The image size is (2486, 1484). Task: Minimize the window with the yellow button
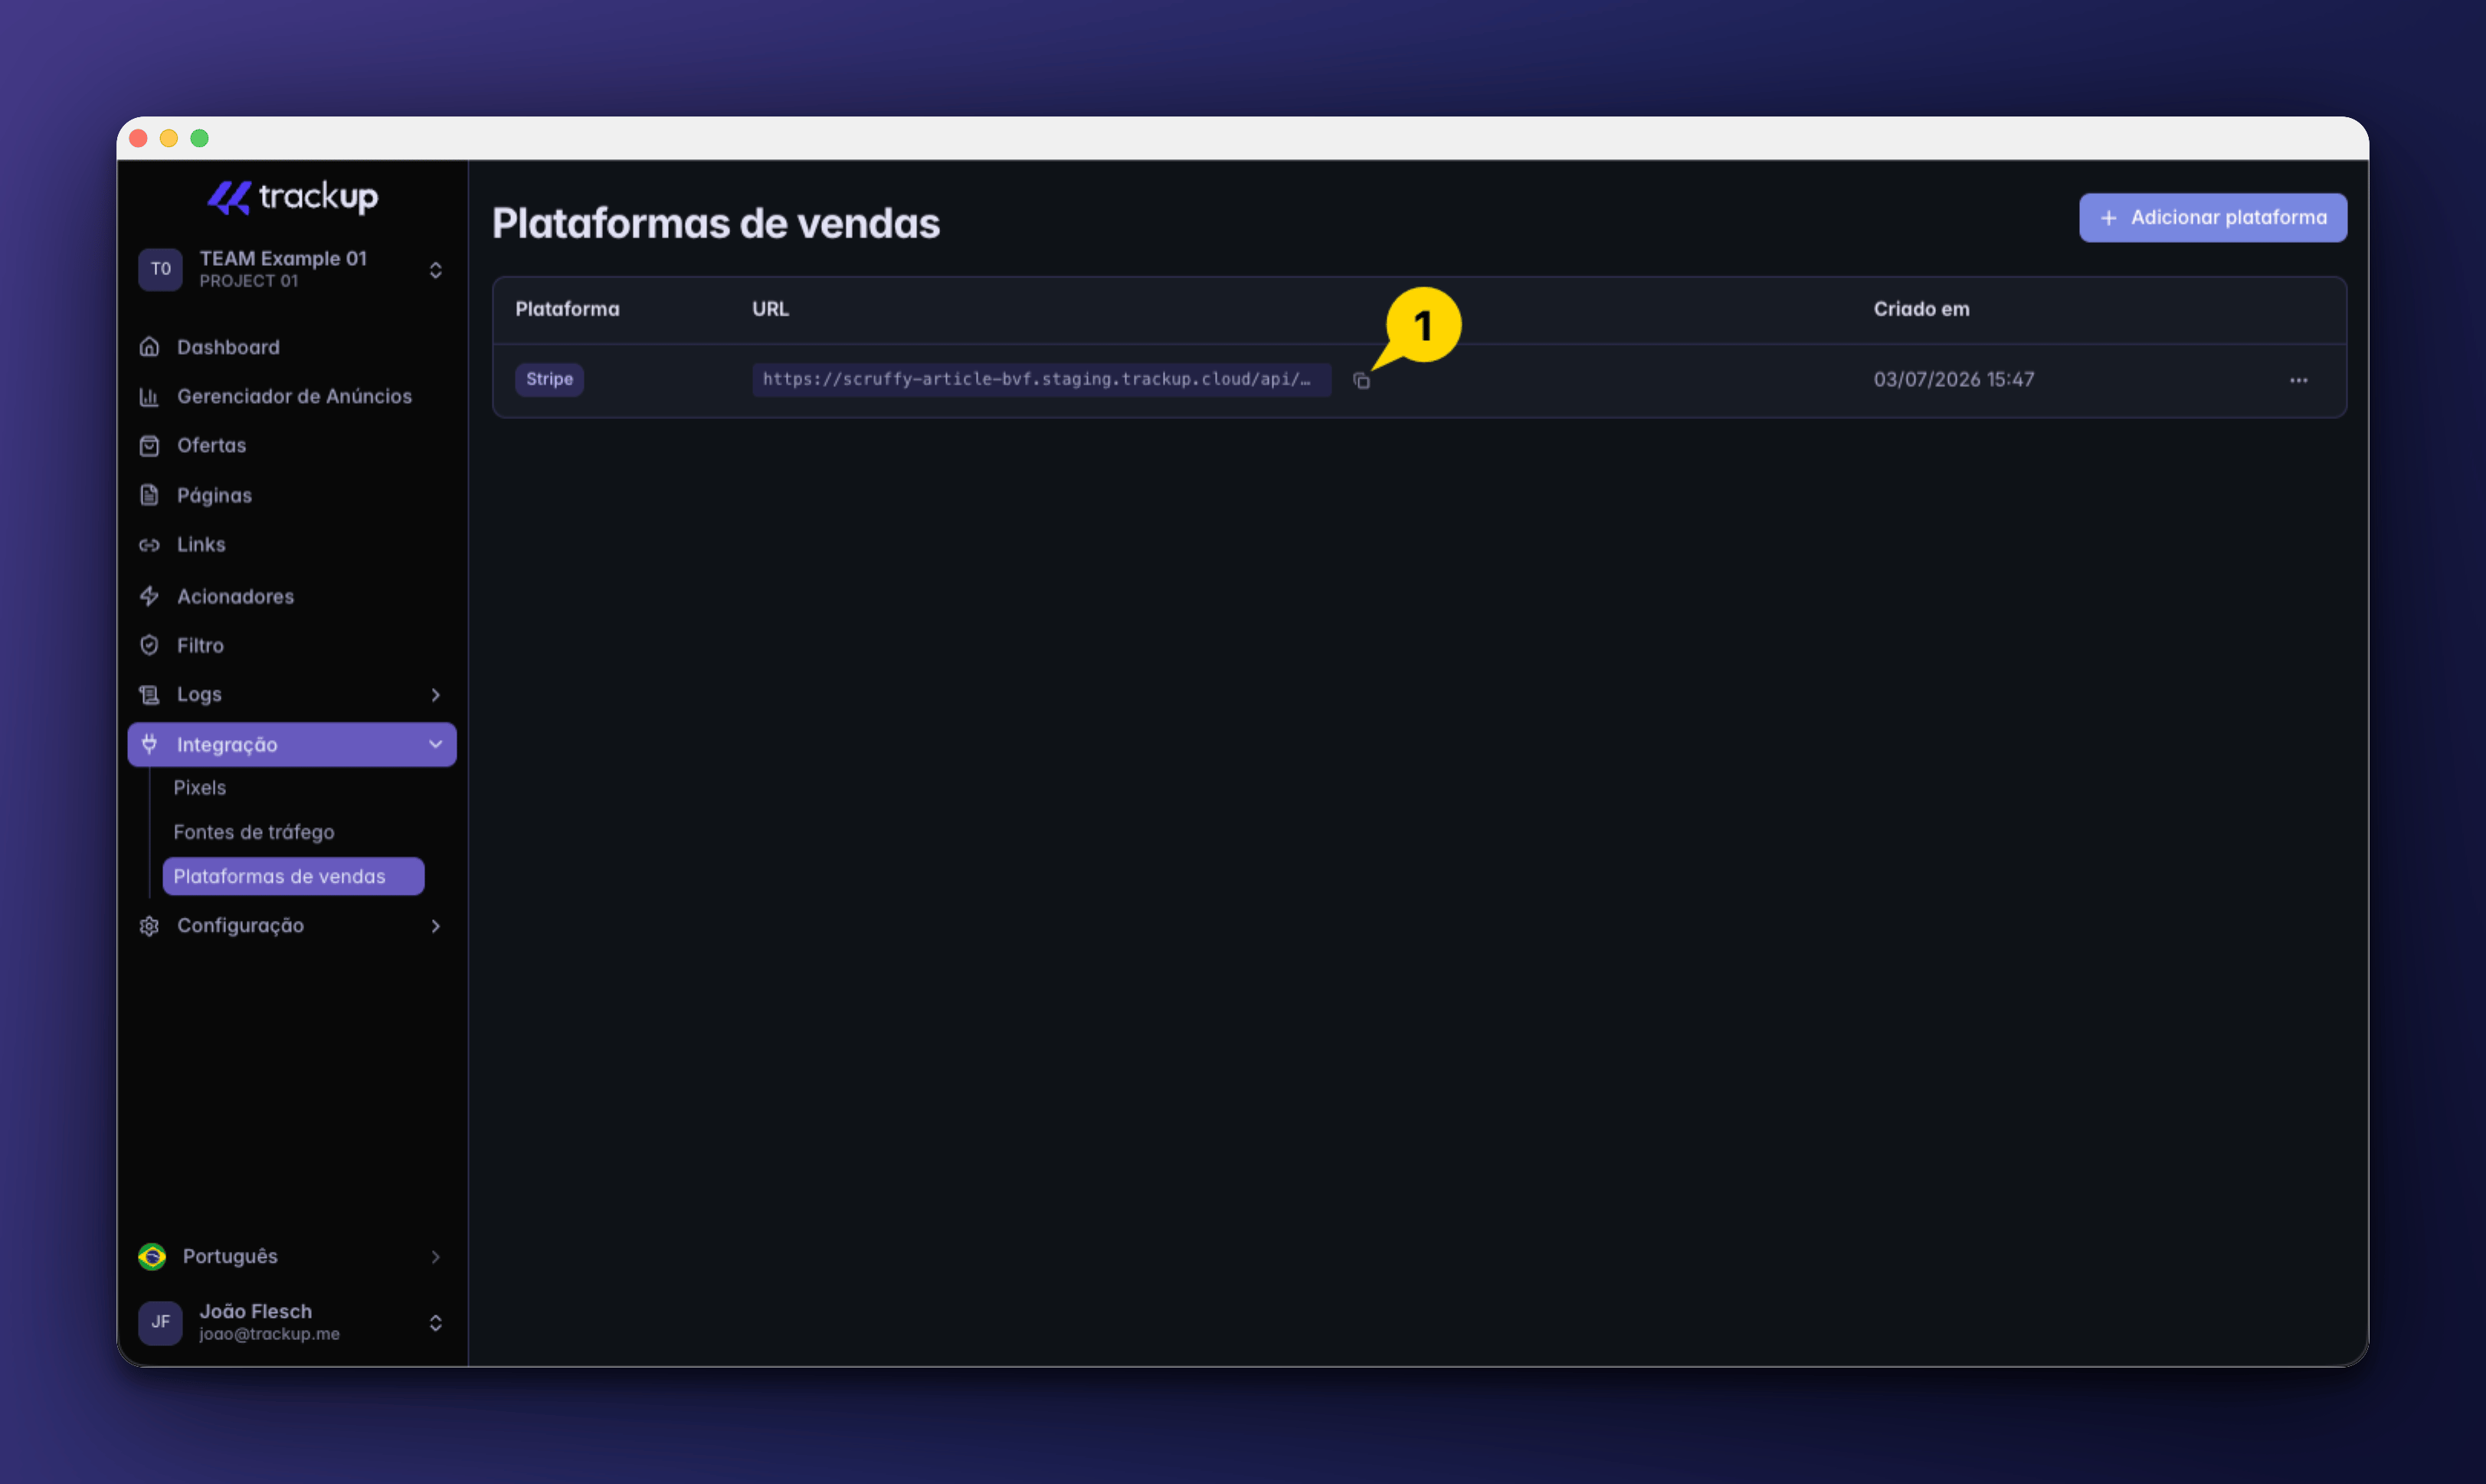click(169, 138)
